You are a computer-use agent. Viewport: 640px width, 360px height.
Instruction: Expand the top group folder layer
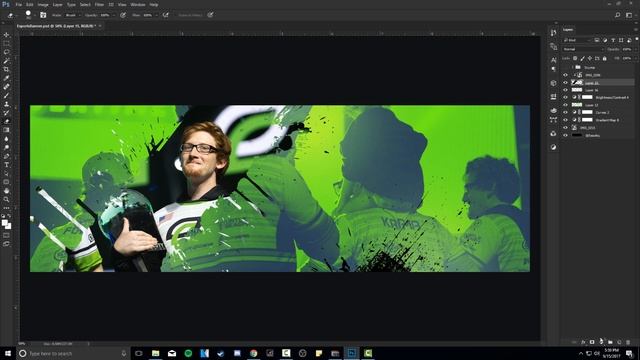point(573,67)
